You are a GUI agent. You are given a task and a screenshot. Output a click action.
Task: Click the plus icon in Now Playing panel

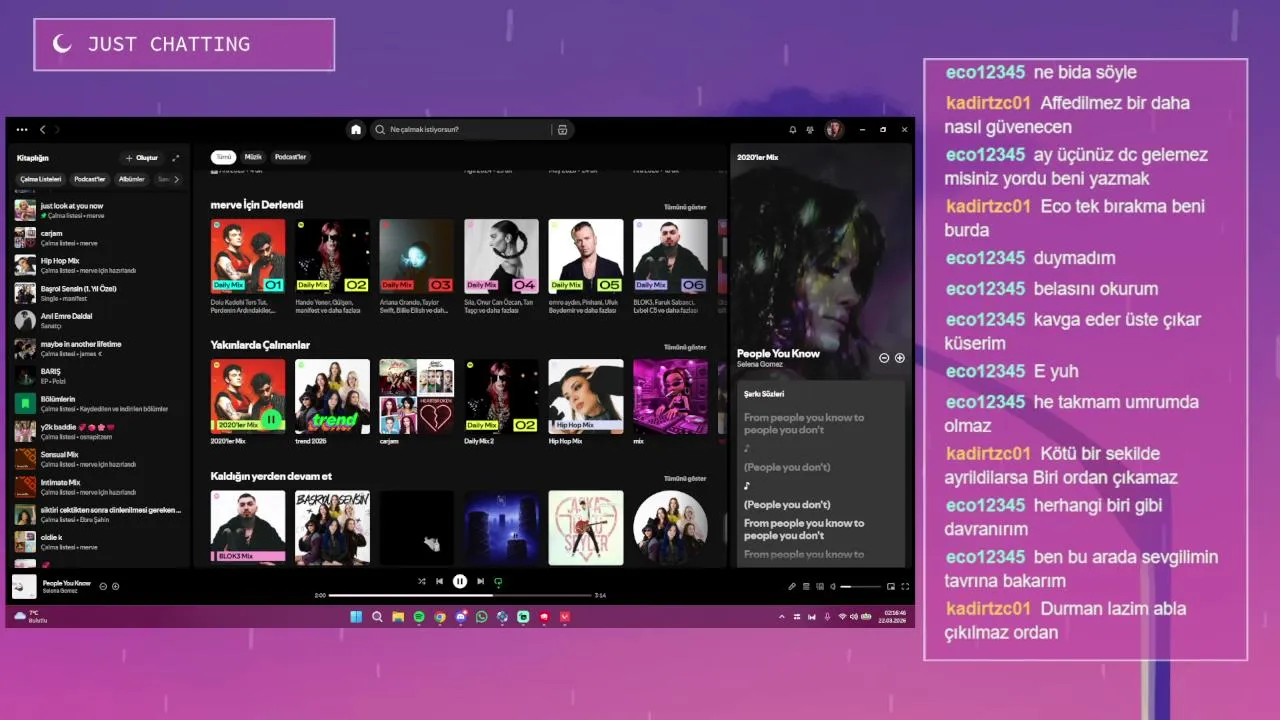899,358
